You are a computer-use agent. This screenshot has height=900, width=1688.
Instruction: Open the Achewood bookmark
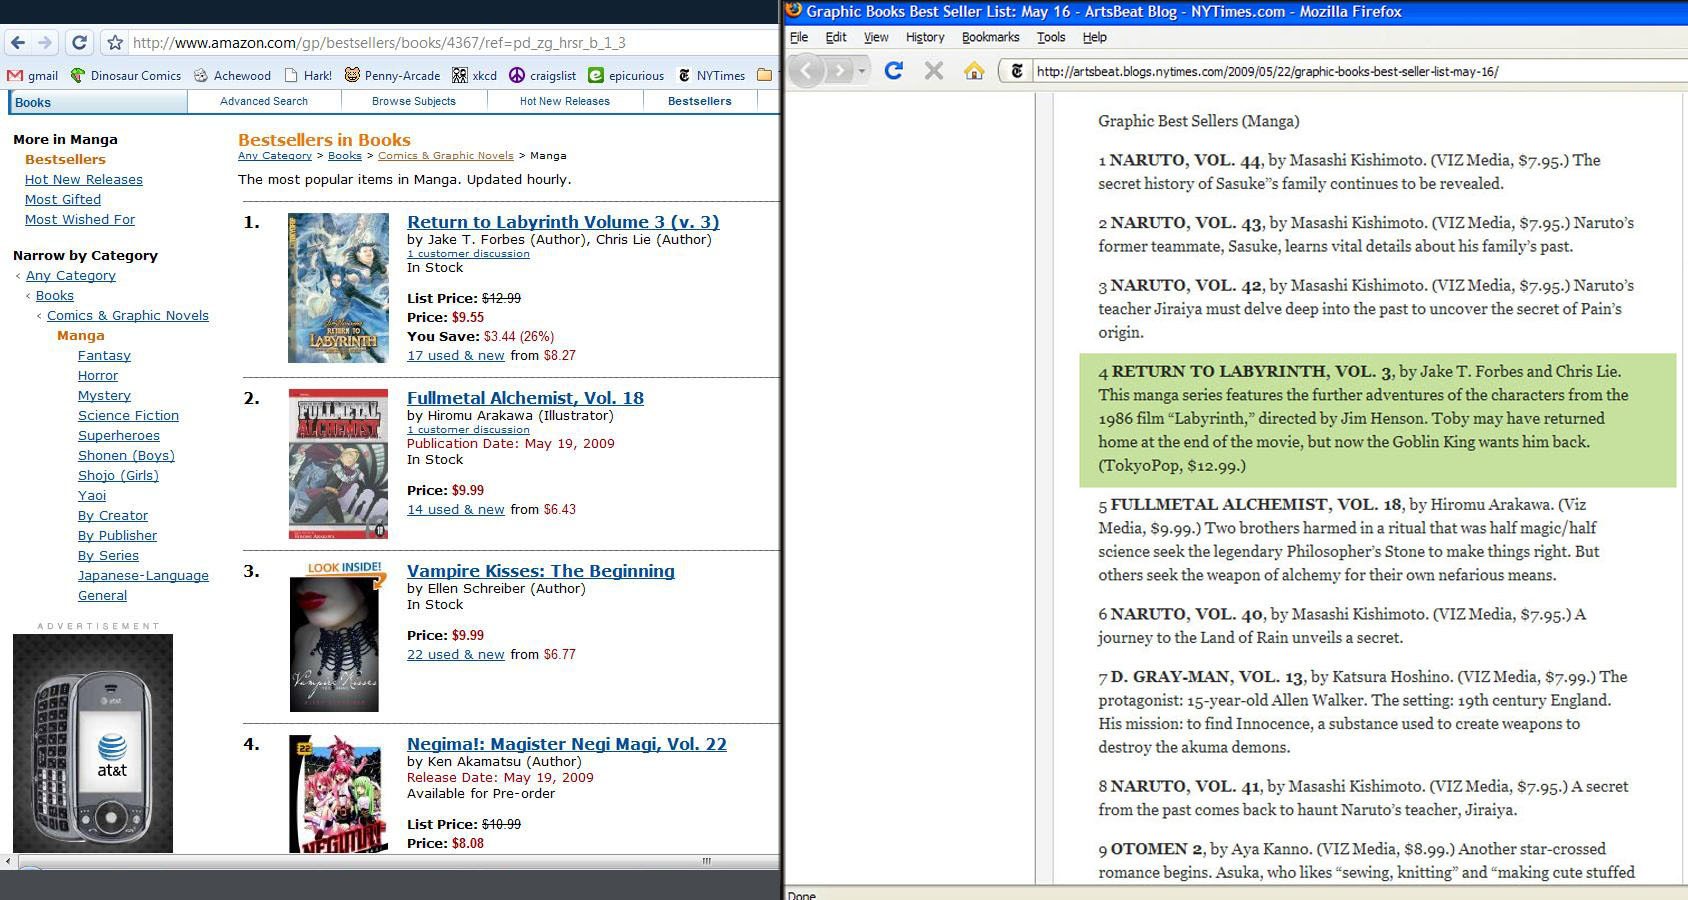232,75
